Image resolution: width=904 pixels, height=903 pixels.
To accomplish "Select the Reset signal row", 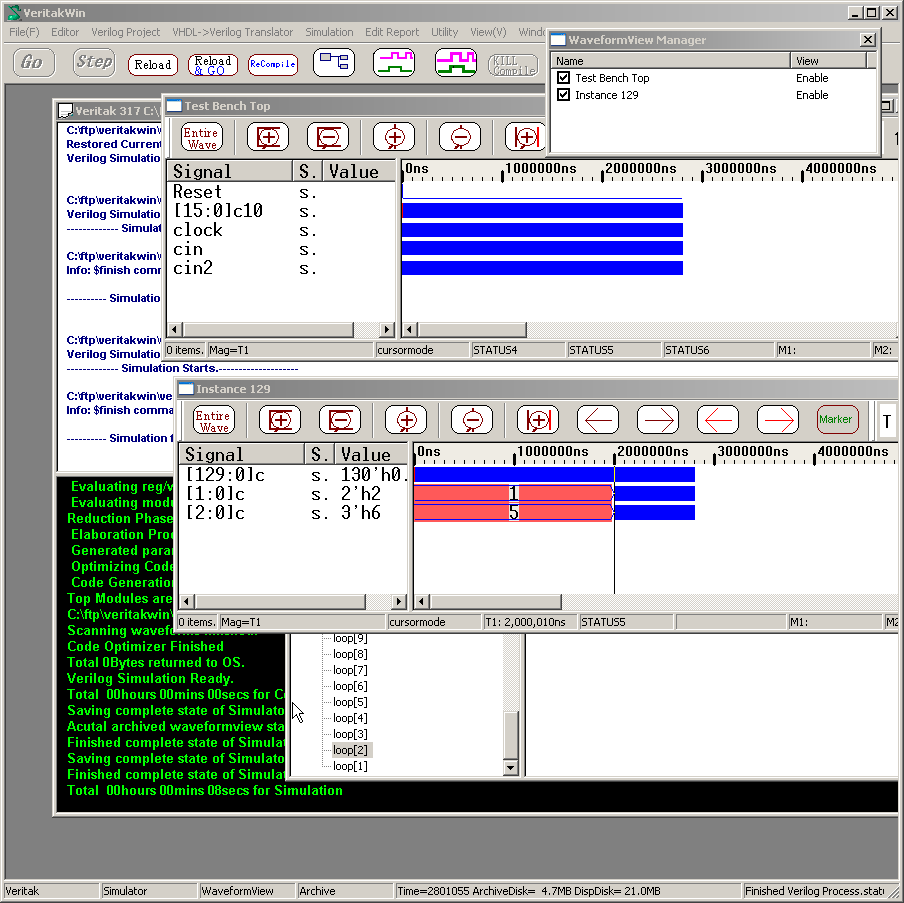I will tap(281, 192).
